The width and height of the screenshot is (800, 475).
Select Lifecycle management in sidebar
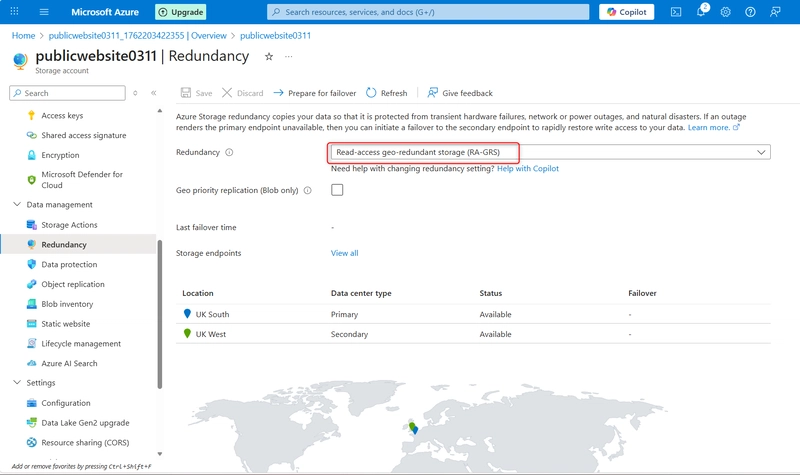pos(80,344)
